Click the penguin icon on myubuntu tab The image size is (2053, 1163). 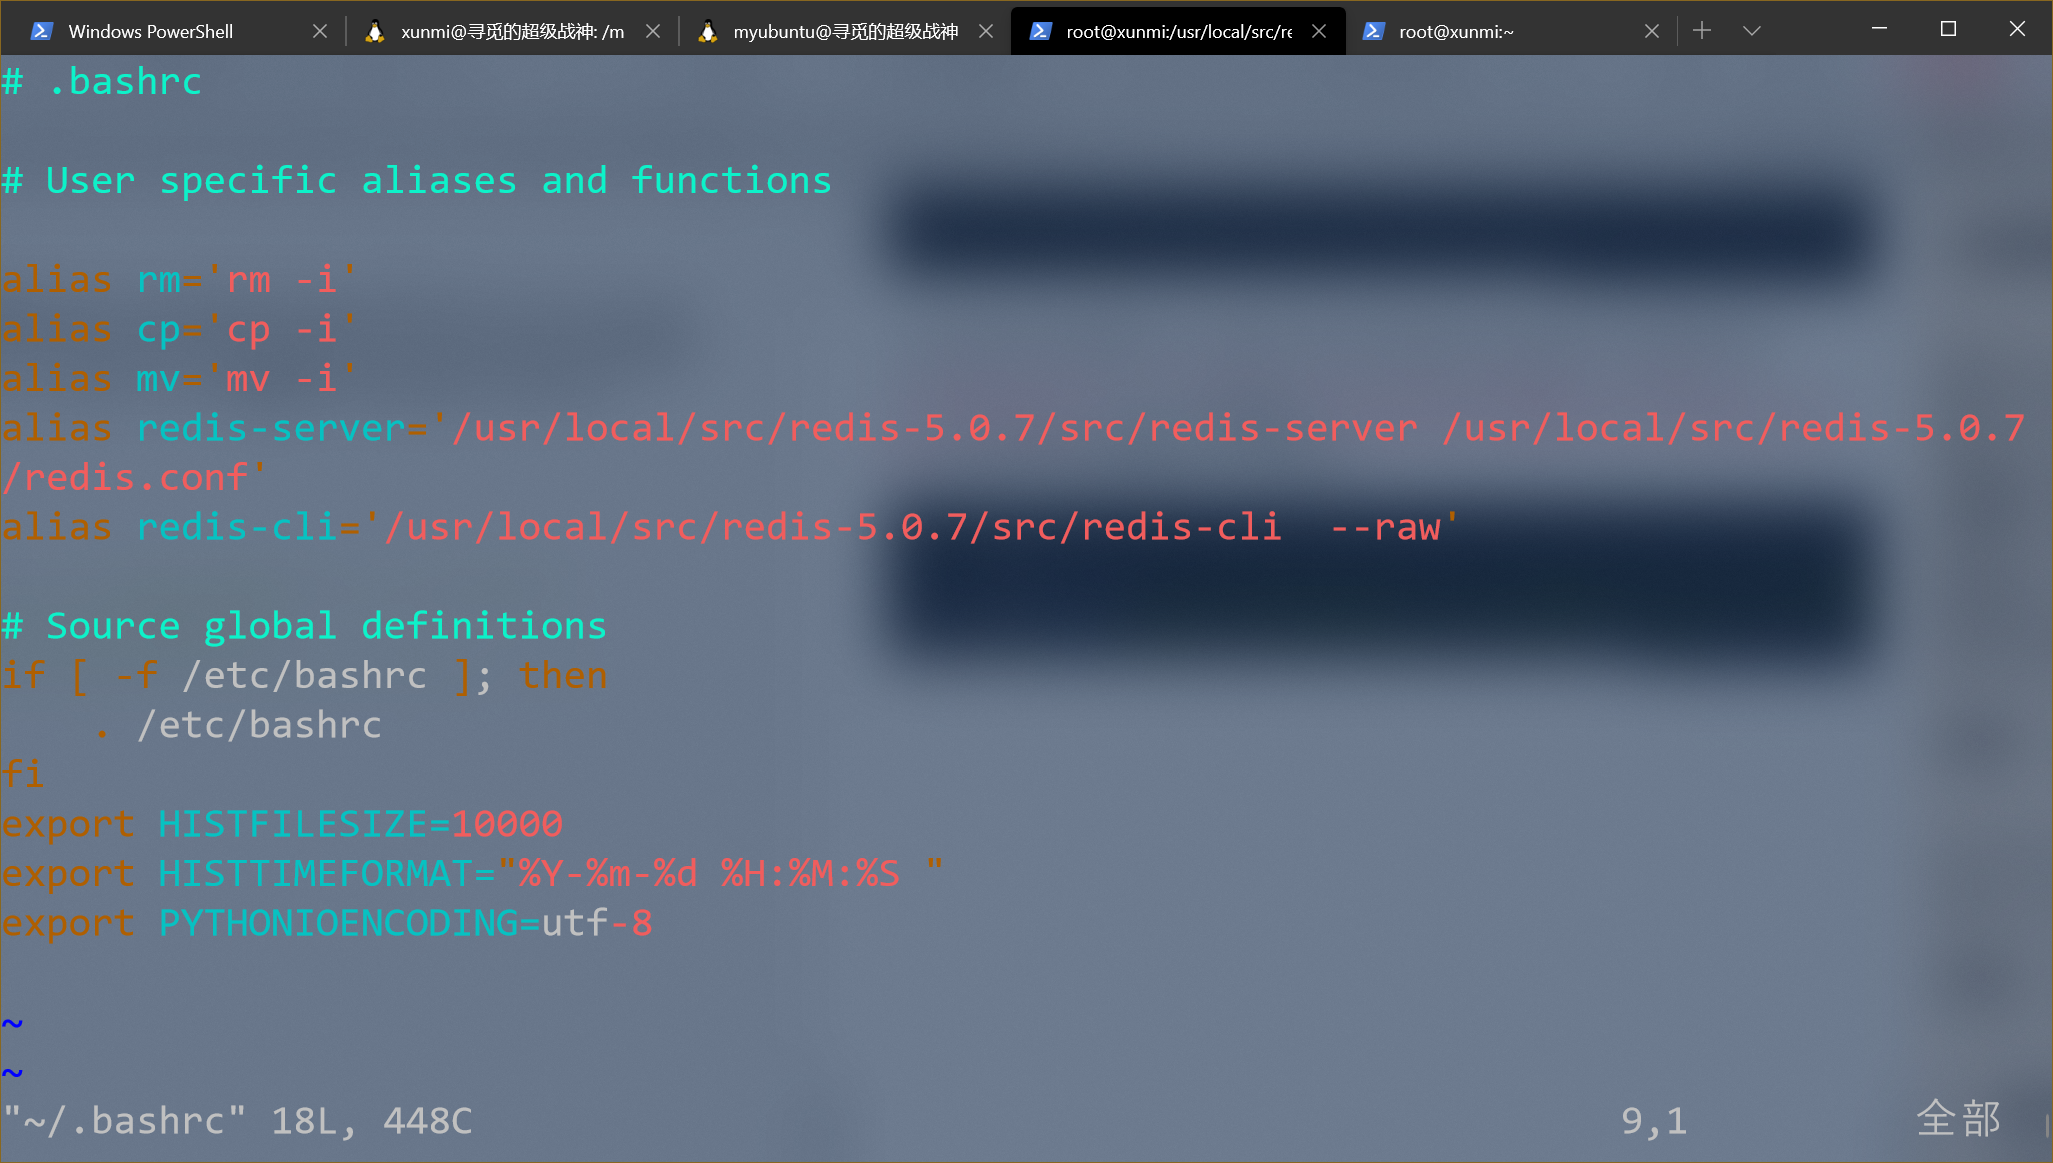pos(708,31)
